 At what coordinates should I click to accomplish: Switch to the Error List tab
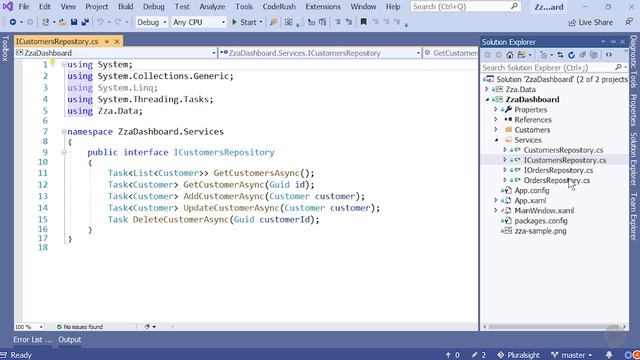tap(33, 340)
